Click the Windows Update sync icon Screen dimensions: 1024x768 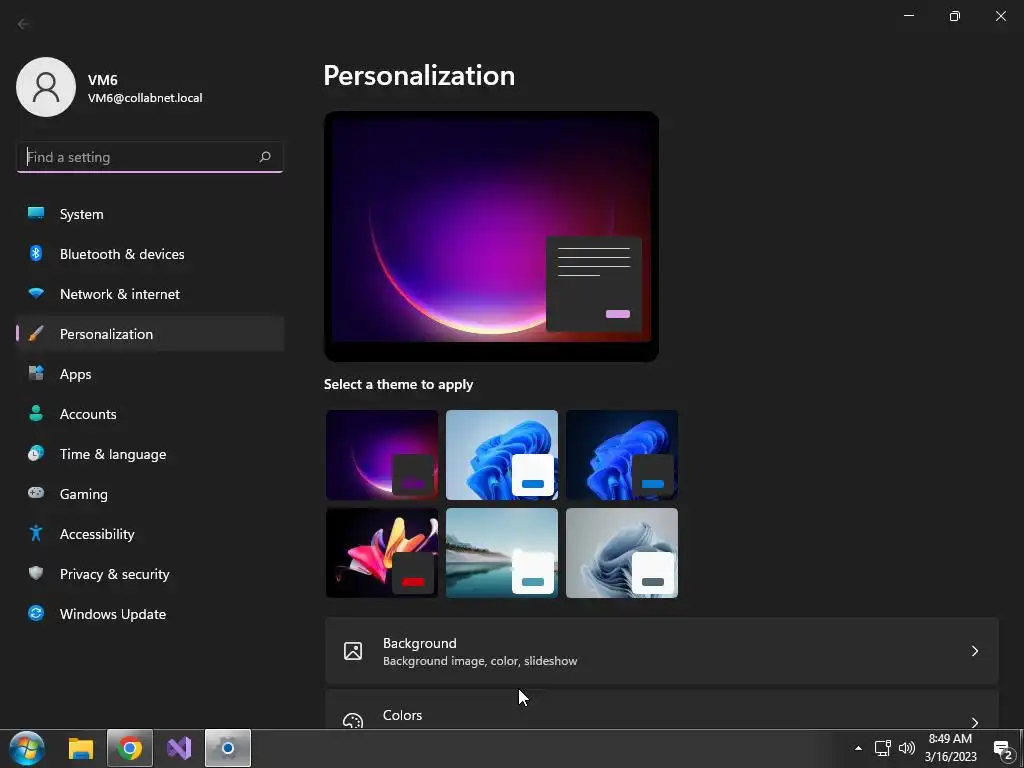[x=36, y=613]
